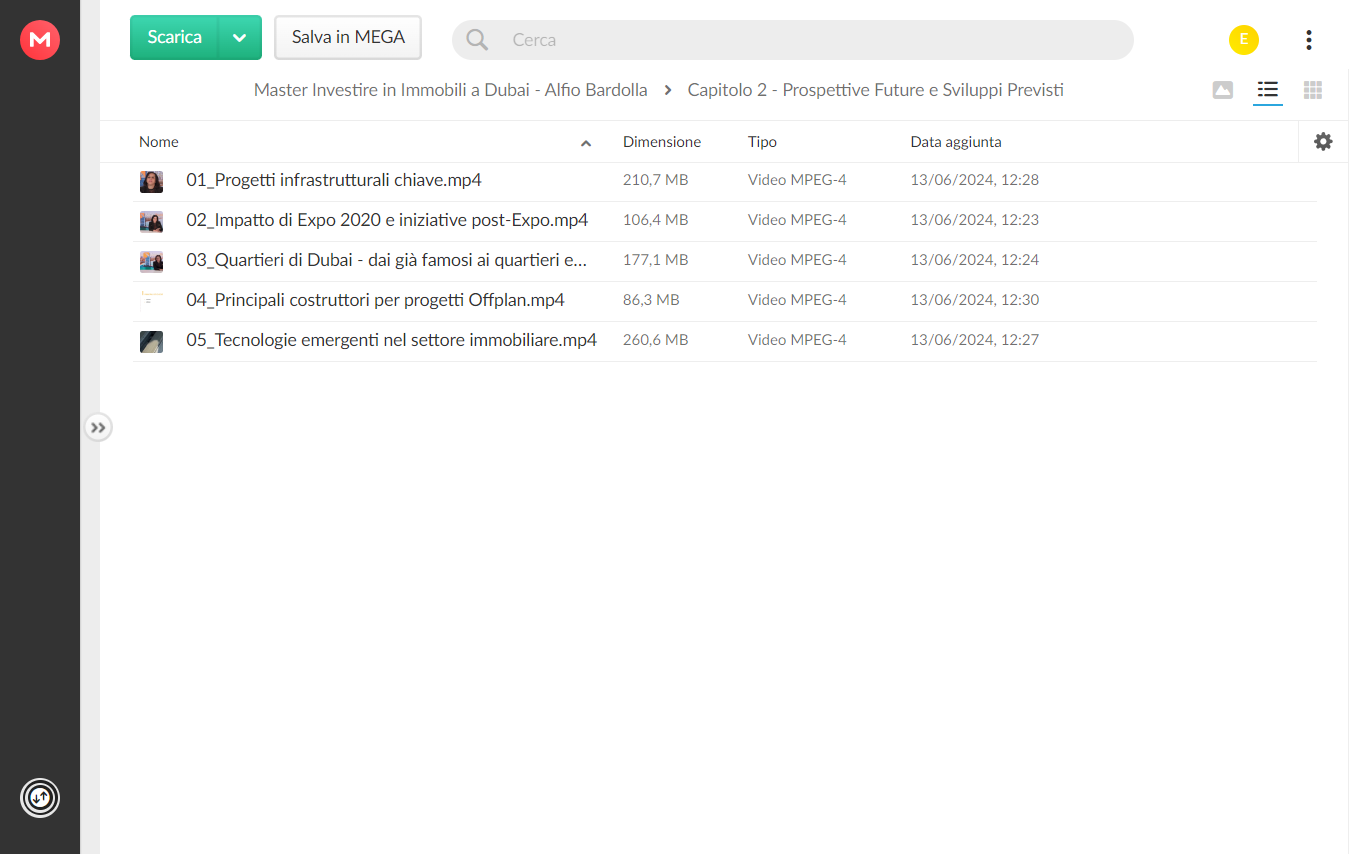Viewport: 1349px width, 854px height.
Task: Click the search magnifier icon
Action: (478, 40)
